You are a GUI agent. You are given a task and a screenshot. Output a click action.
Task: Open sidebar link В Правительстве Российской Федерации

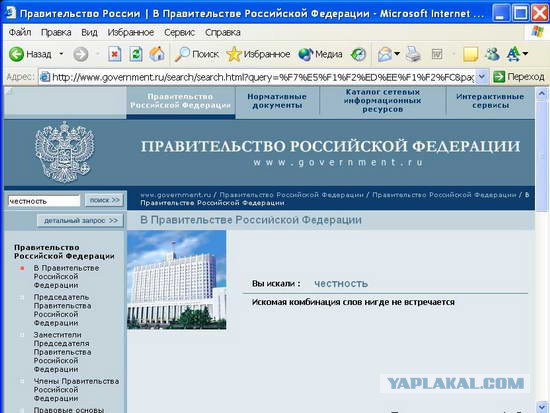pos(66,277)
